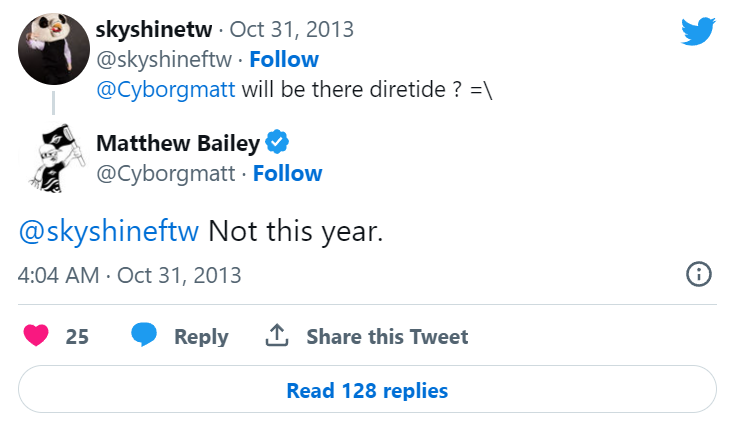735x430 pixels.
Task: Click the Read 128 replies button
Action: pos(367,390)
